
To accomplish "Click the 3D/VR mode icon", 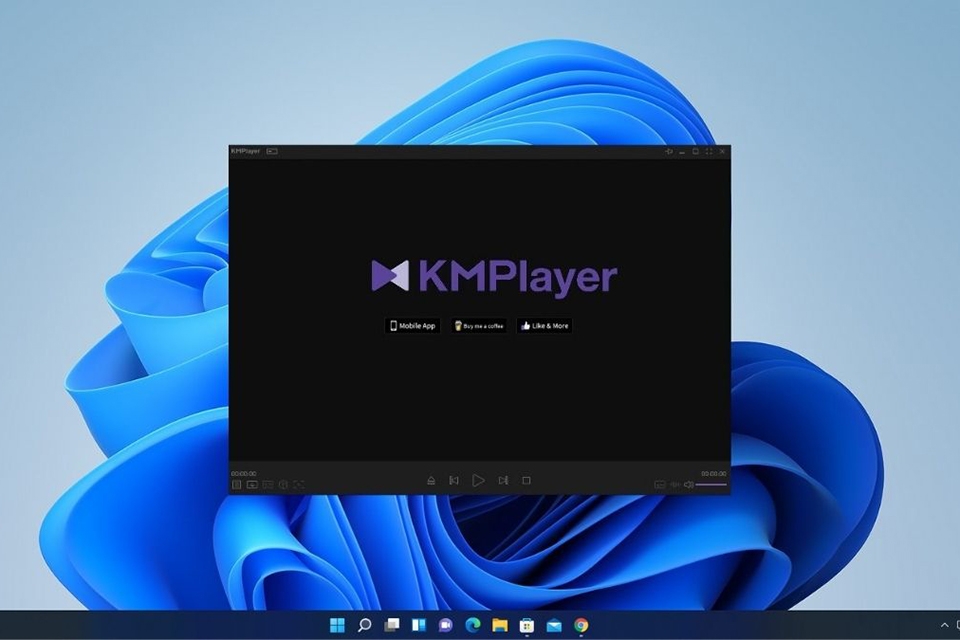I will 268,484.
